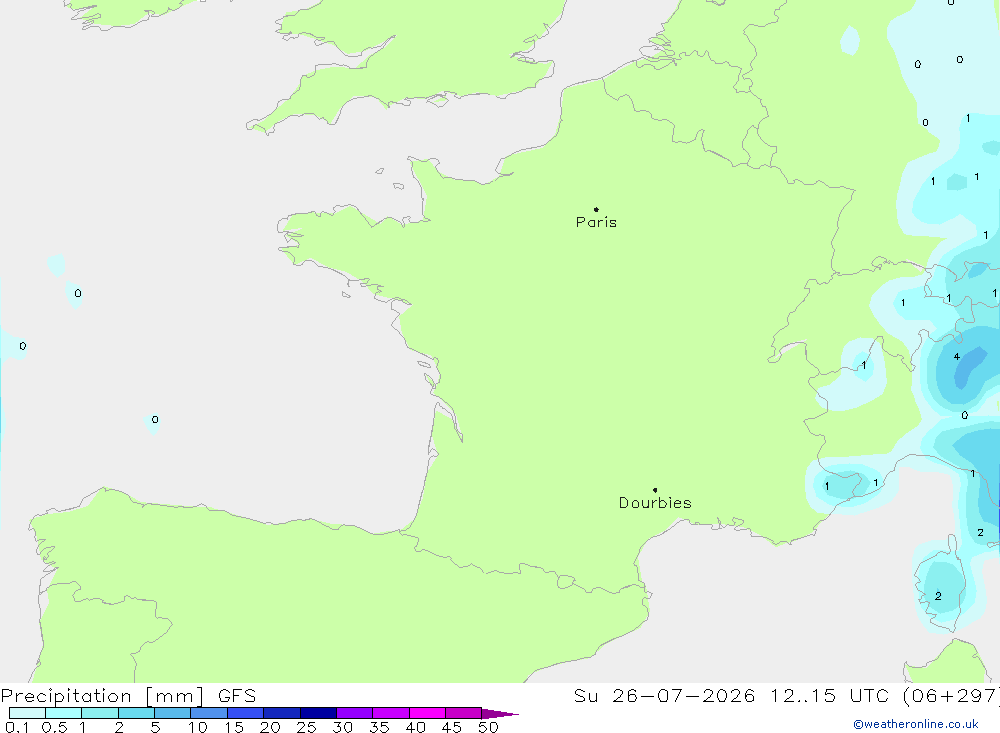Image resolution: width=1000 pixels, height=733 pixels.
Task: Pick the 10–15 mm legend swatch
Action: click(x=209, y=713)
